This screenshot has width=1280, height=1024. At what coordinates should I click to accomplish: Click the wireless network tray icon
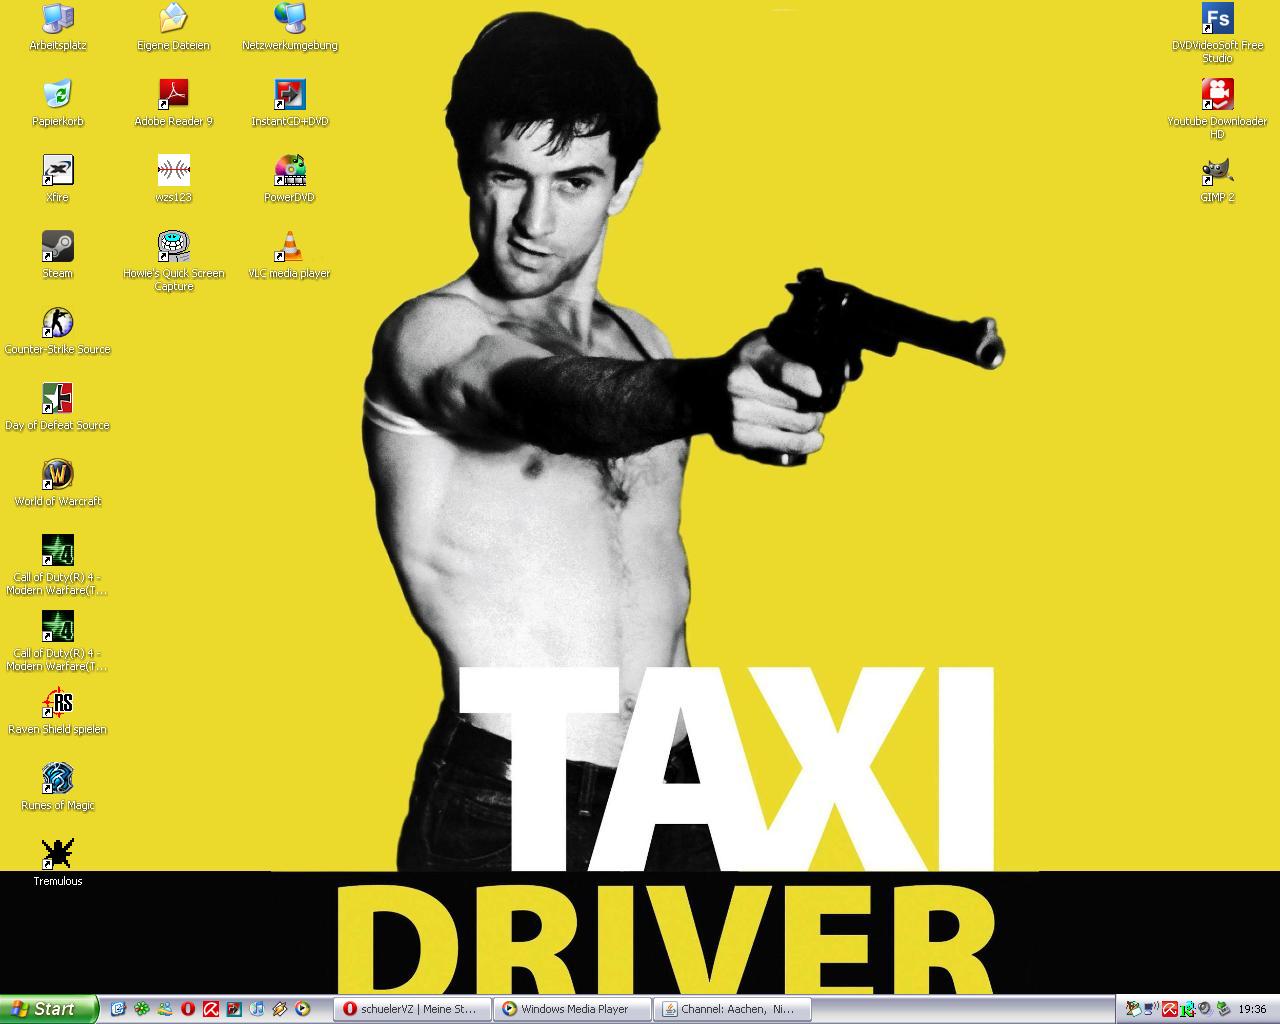(x=1151, y=1009)
